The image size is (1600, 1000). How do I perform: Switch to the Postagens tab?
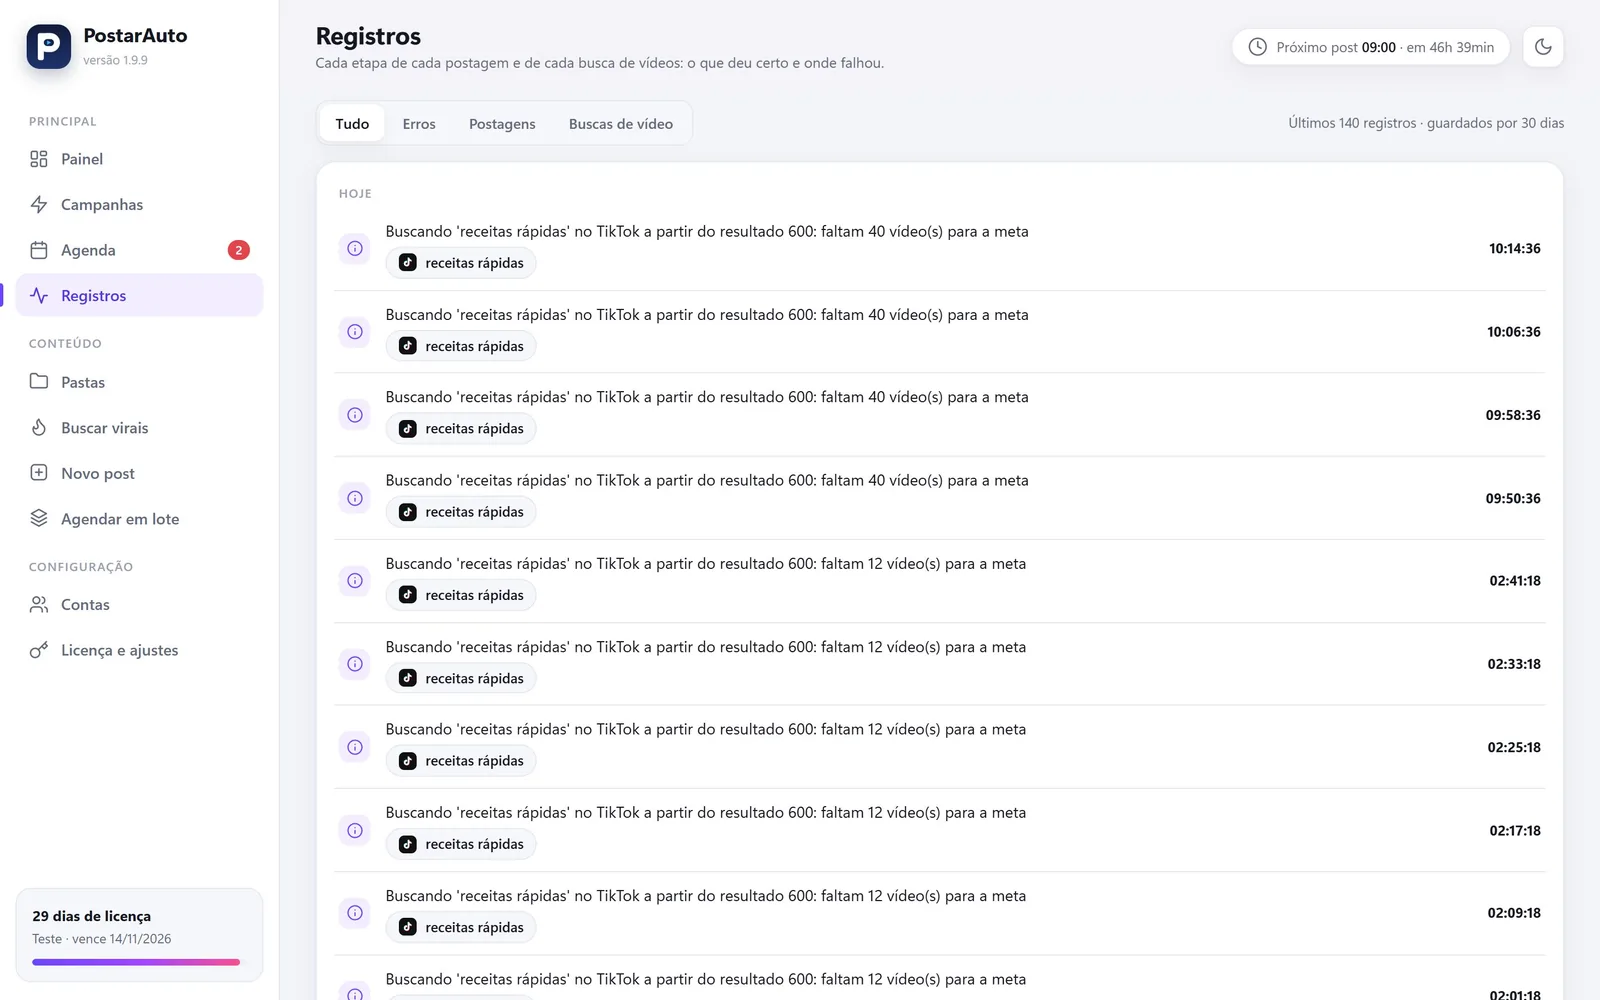(502, 124)
